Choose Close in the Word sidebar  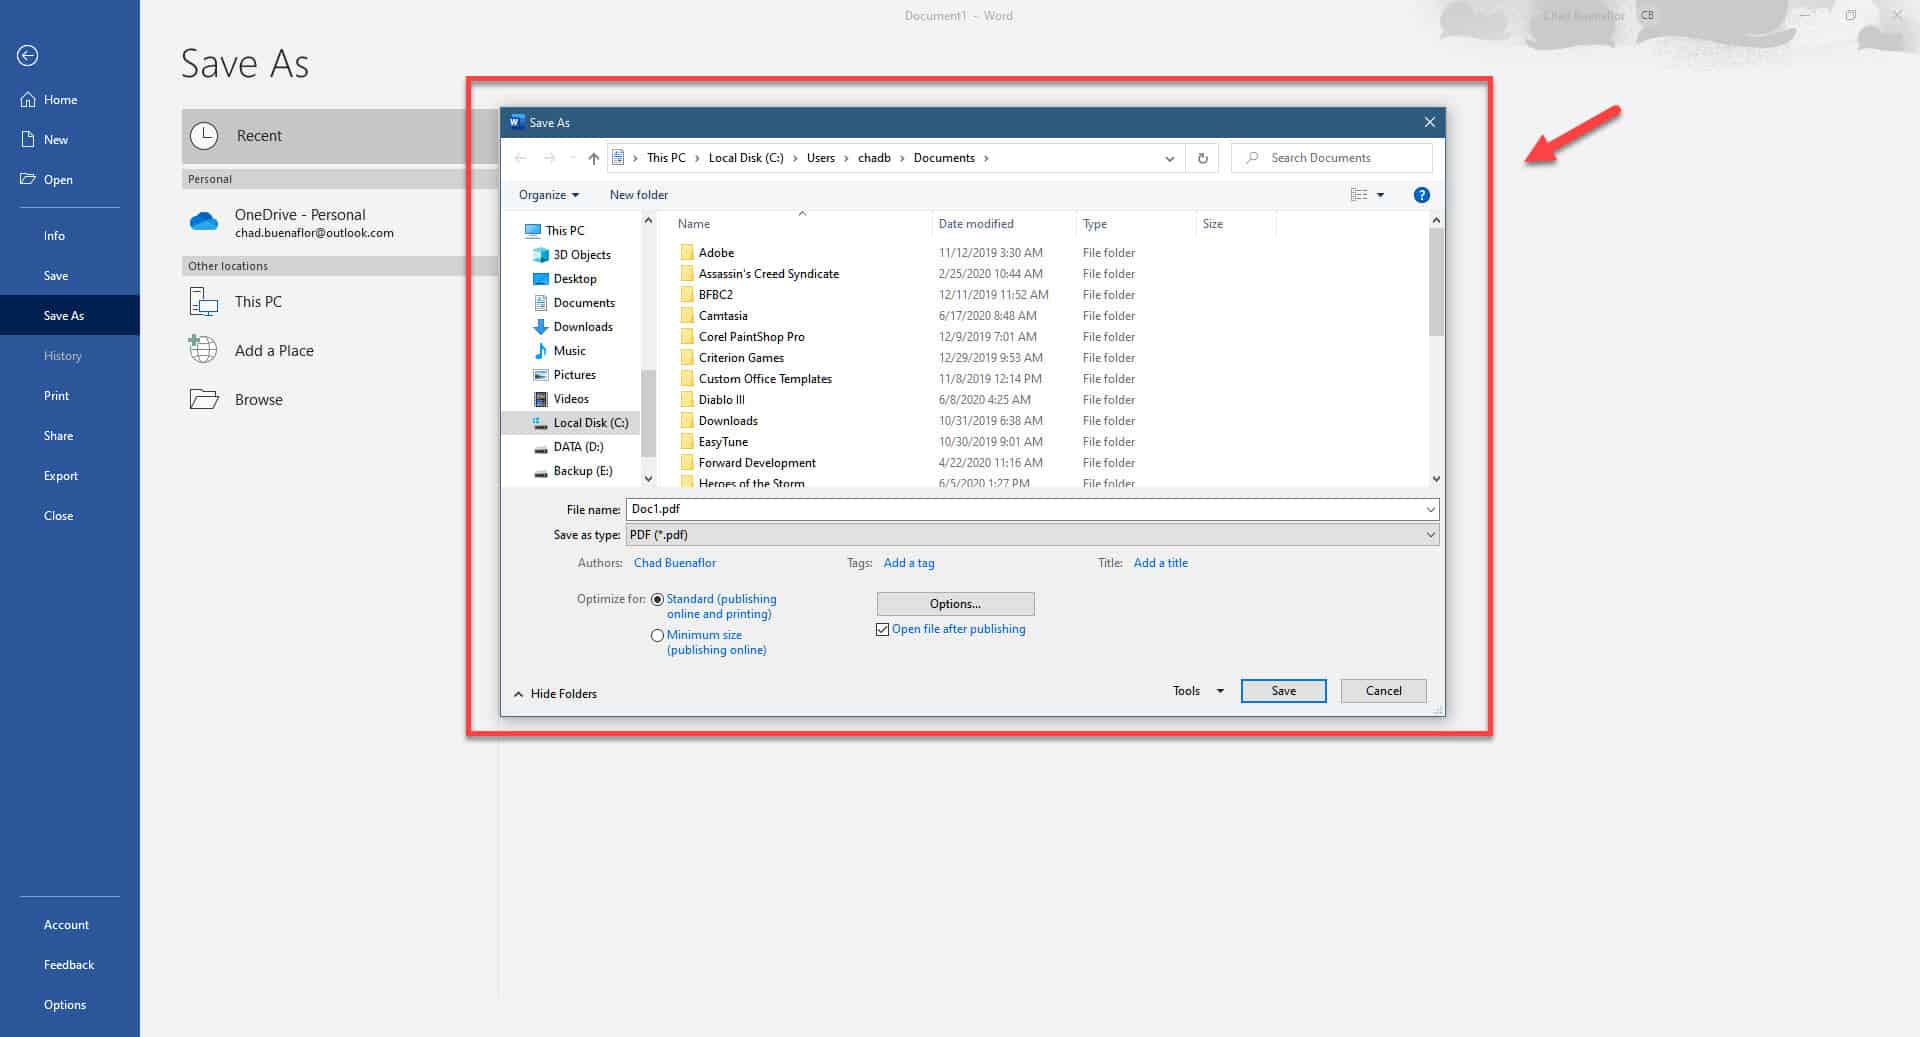[x=58, y=516]
